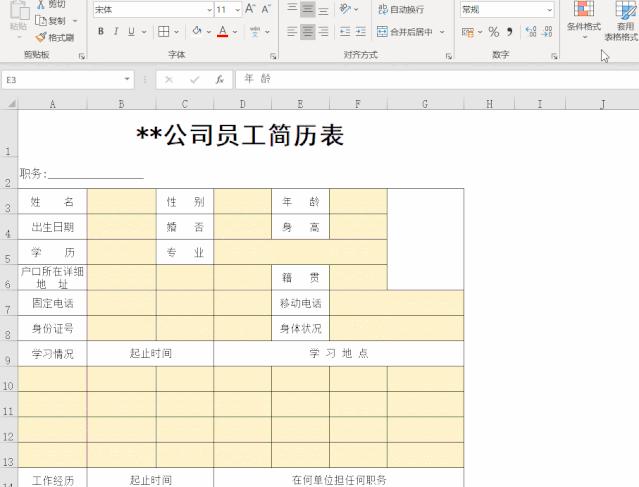This screenshot has height=487, width=639.
Task: Expand Merge & Center (合并后居中) dropdown arrow
Action: coord(442,32)
